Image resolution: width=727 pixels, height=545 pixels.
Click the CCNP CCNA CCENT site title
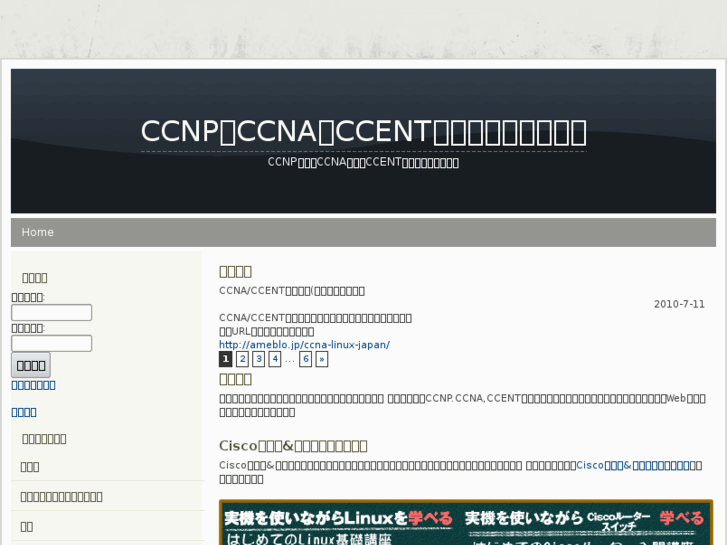pyautogui.click(x=364, y=131)
